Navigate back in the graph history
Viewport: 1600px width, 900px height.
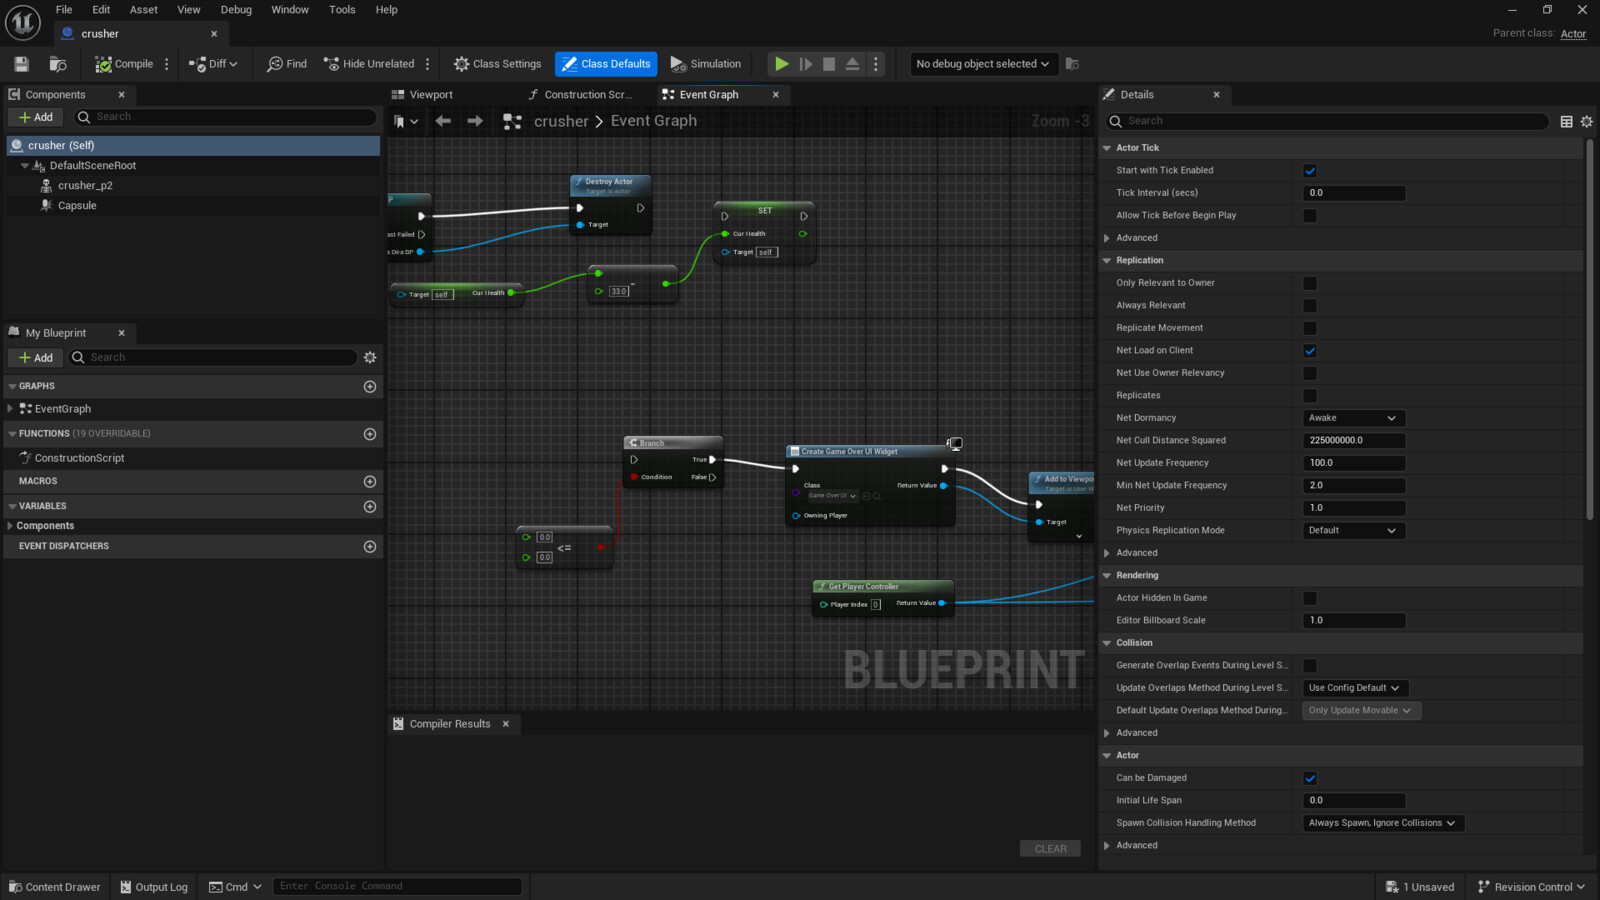tap(443, 121)
